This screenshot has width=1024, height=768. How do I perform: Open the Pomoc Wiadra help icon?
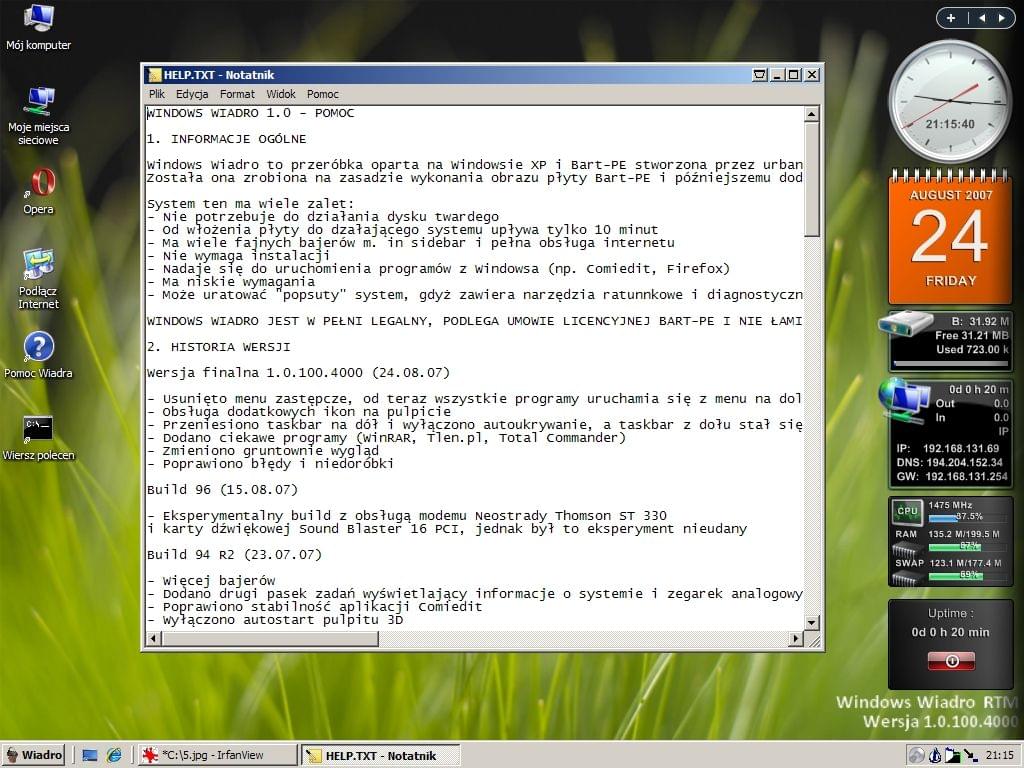pyautogui.click(x=39, y=355)
